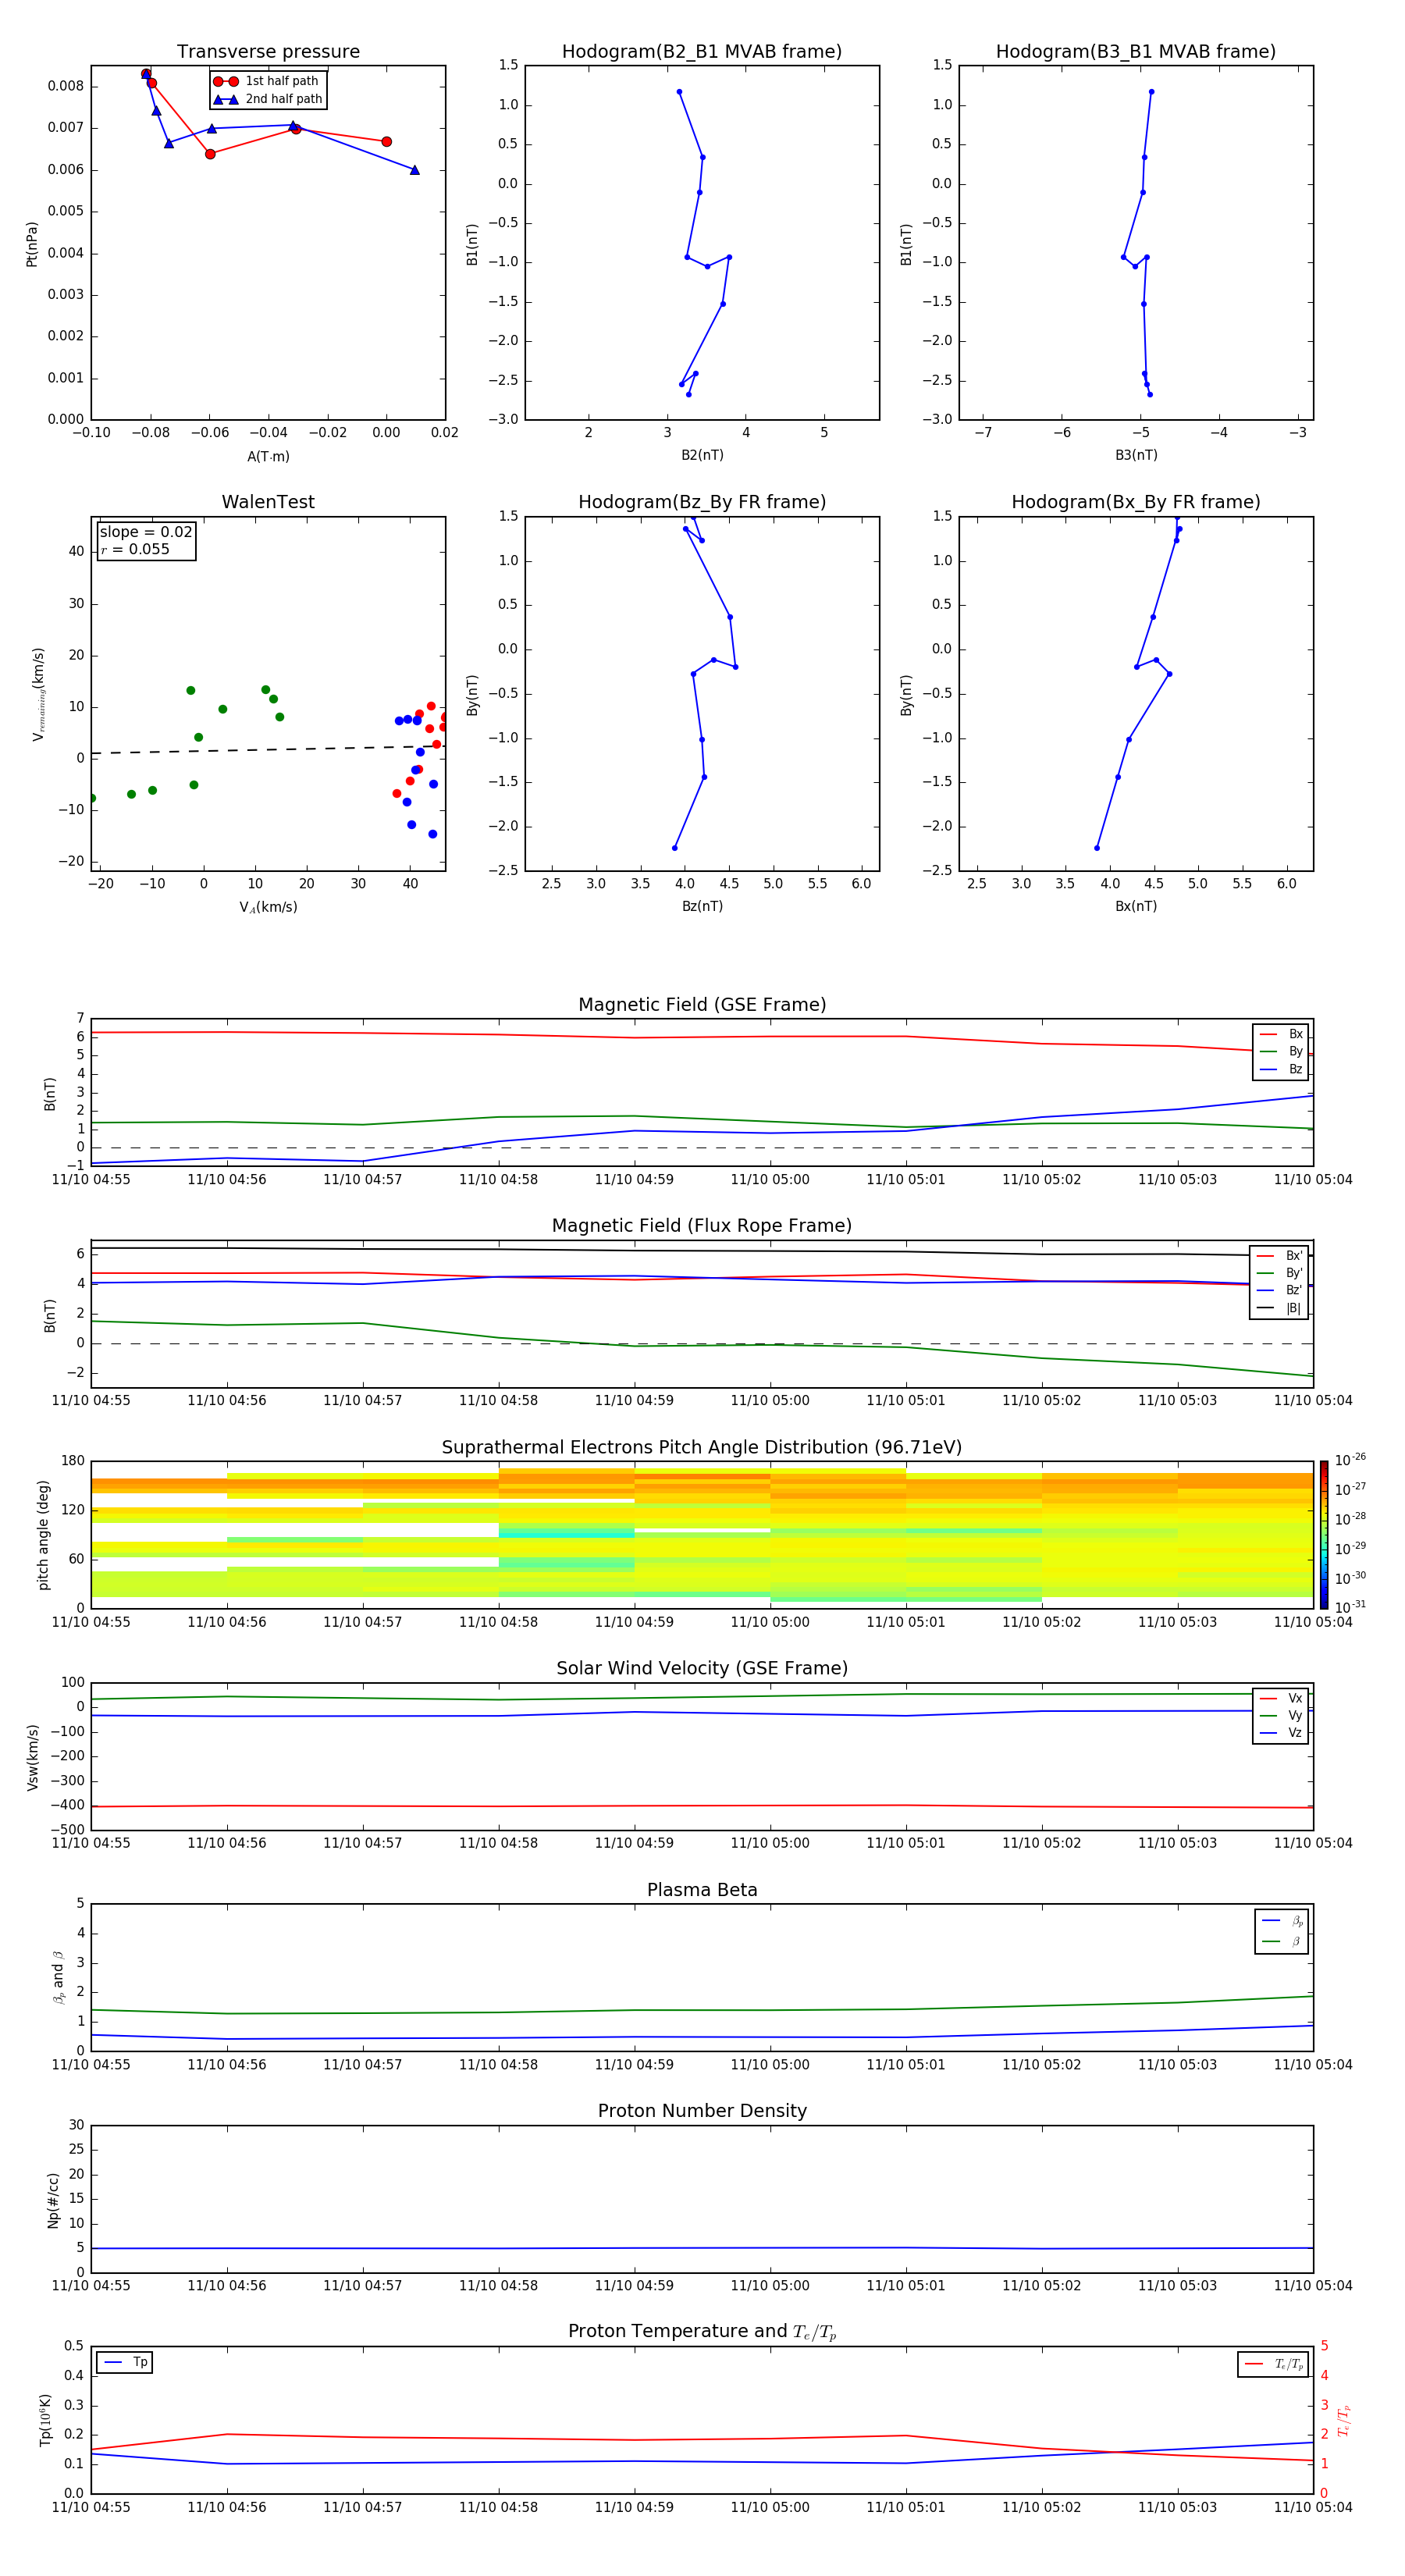Click the rightmost blue triangle in Transverse pressure

pyautogui.click(x=415, y=170)
